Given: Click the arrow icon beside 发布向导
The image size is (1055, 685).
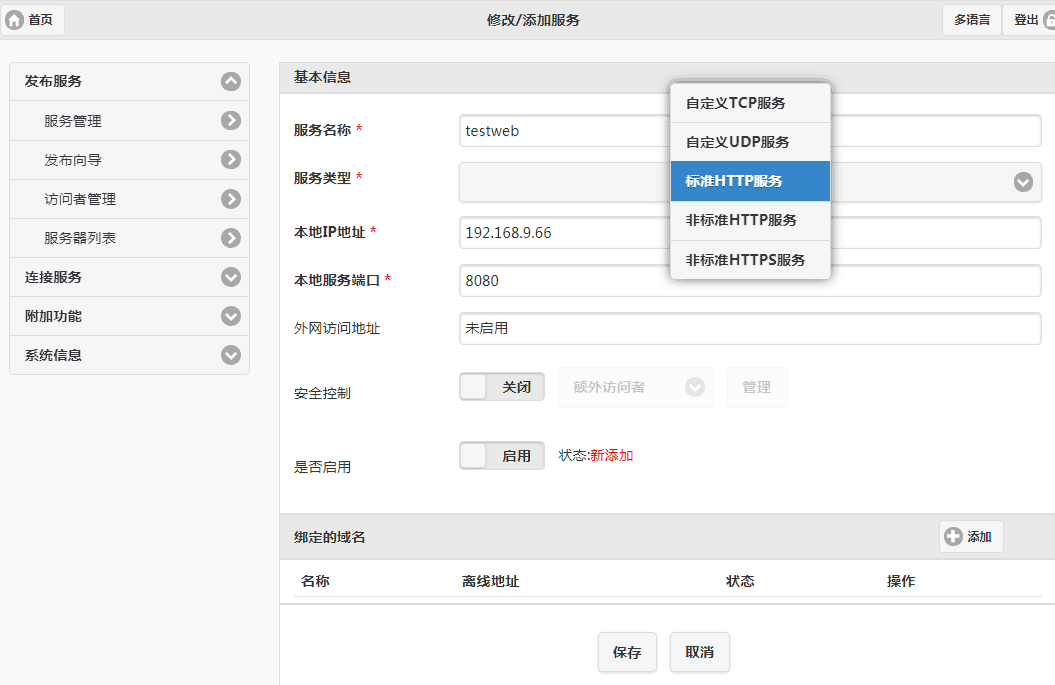Looking at the screenshot, I should pos(231,160).
